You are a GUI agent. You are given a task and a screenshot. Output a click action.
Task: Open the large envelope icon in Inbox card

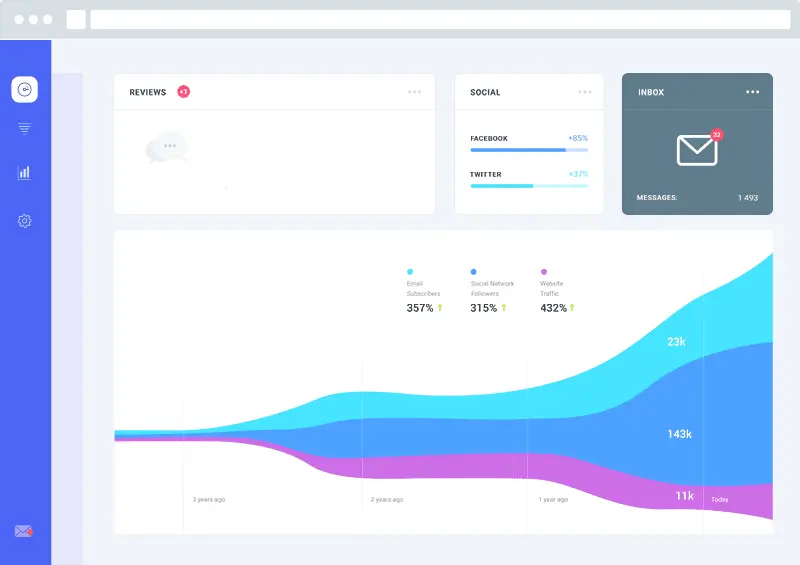tap(697, 150)
